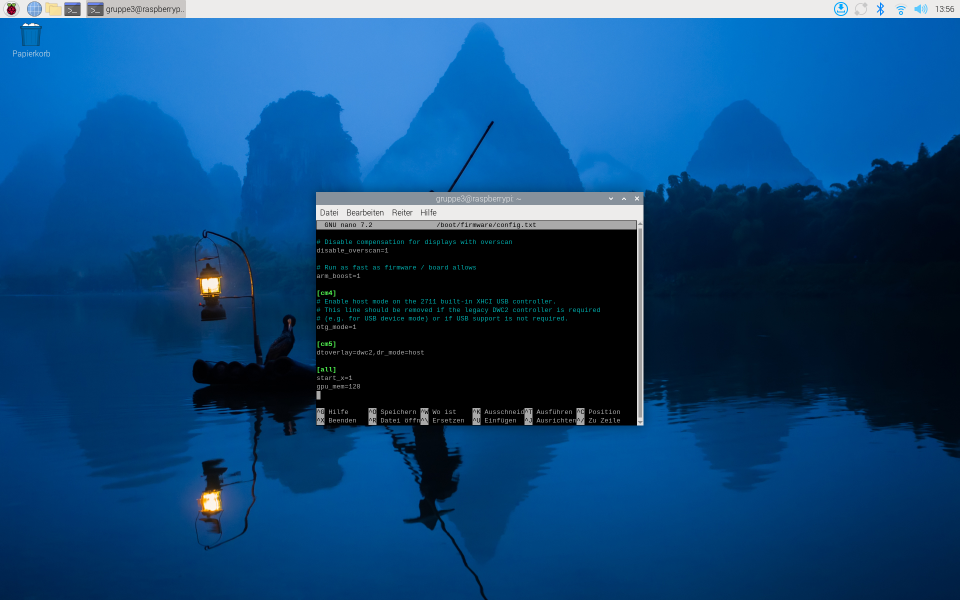
Task: Open the Datei menu
Action: [x=328, y=213]
